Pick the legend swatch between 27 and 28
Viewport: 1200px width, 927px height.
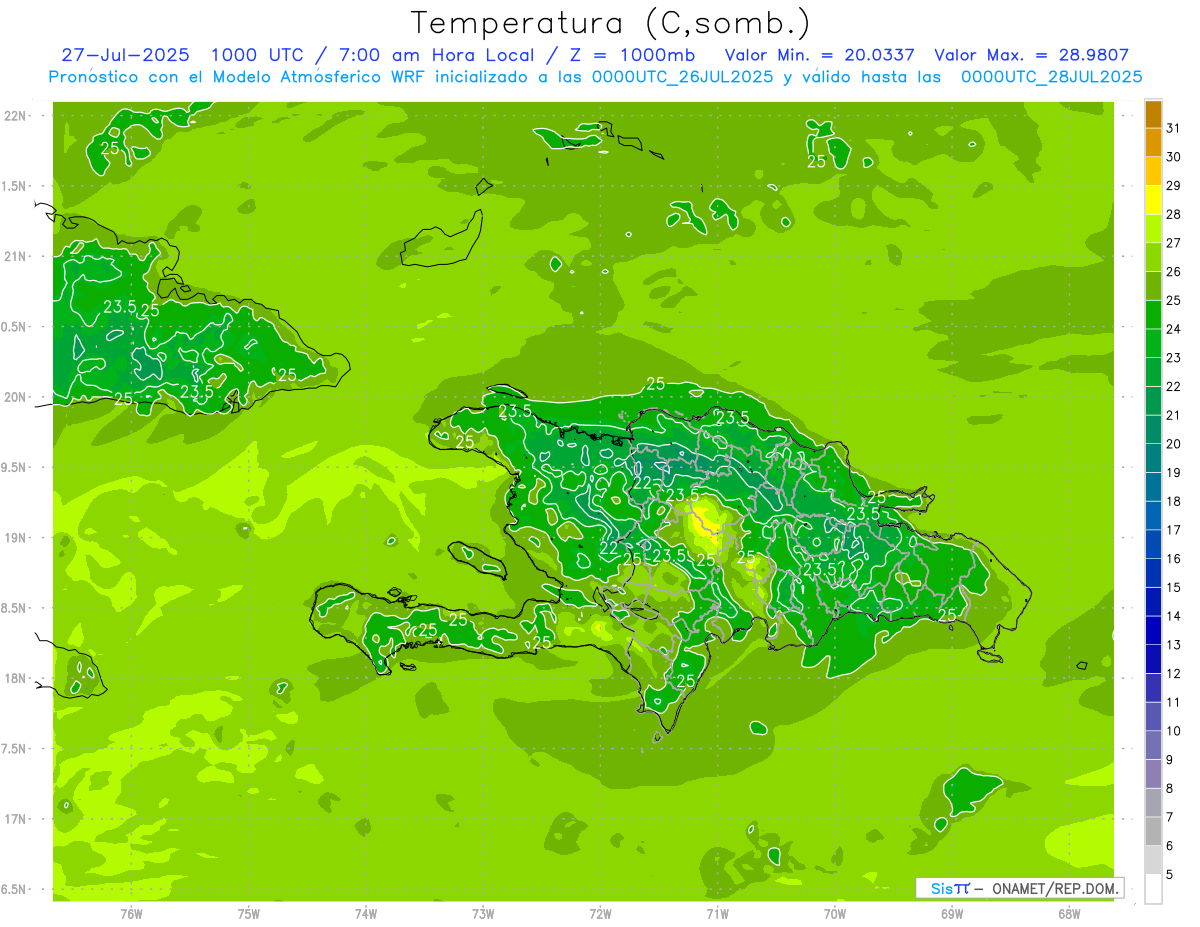(1153, 228)
